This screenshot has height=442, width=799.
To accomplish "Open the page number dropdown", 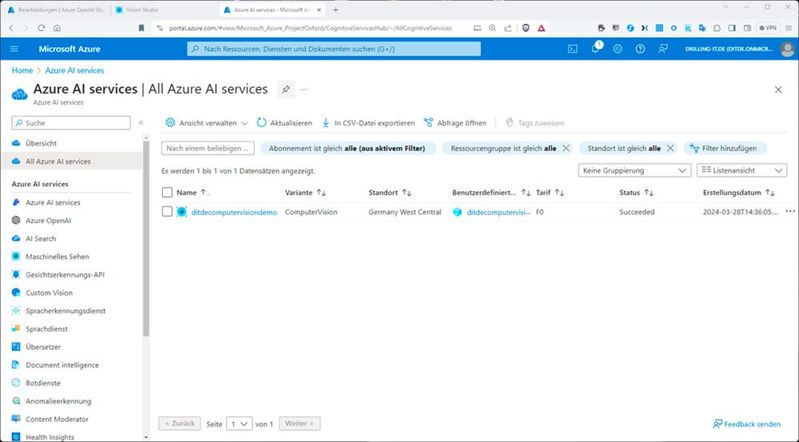I will coord(239,424).
